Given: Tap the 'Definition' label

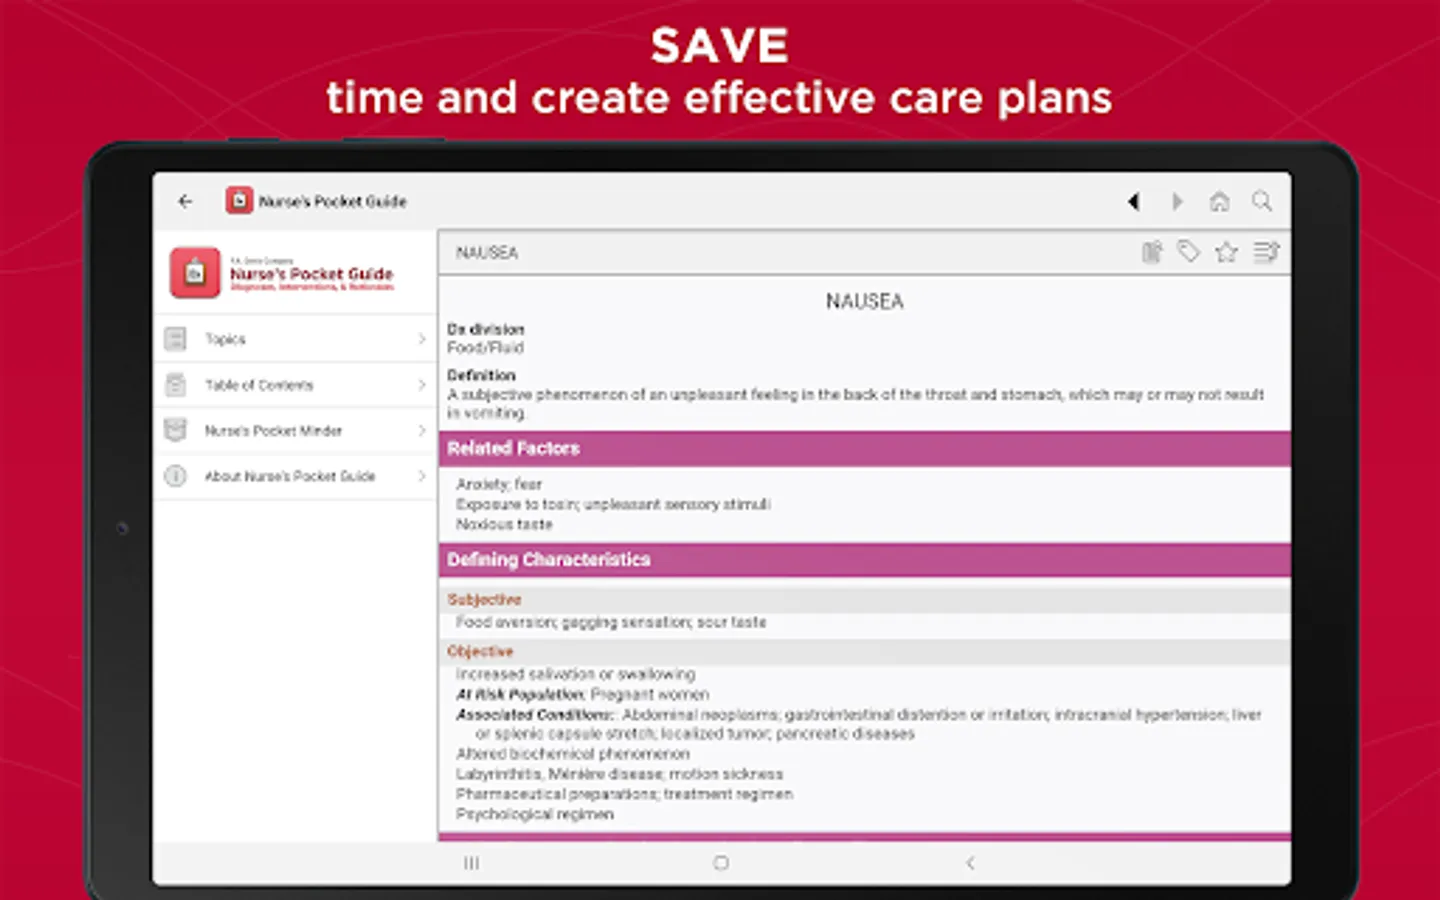Looking at the screenshot, I should (x=481, y=375).
